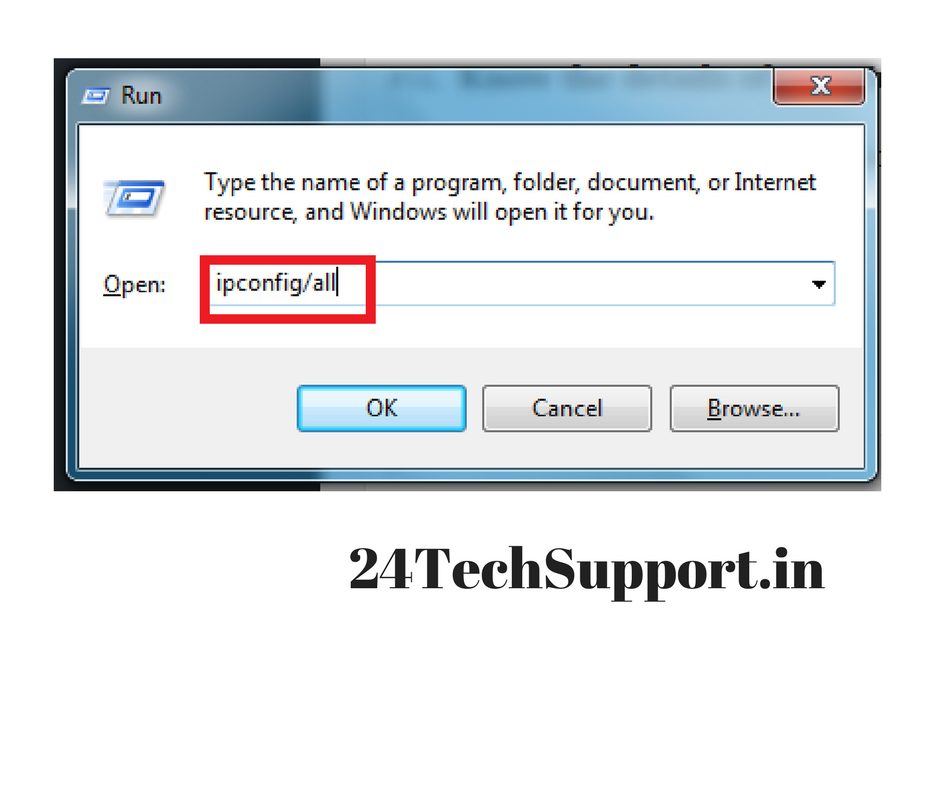Screen dimensions: 940x788
Task: Dismiss the dialog using Cancel
Action: coord(567,408)
